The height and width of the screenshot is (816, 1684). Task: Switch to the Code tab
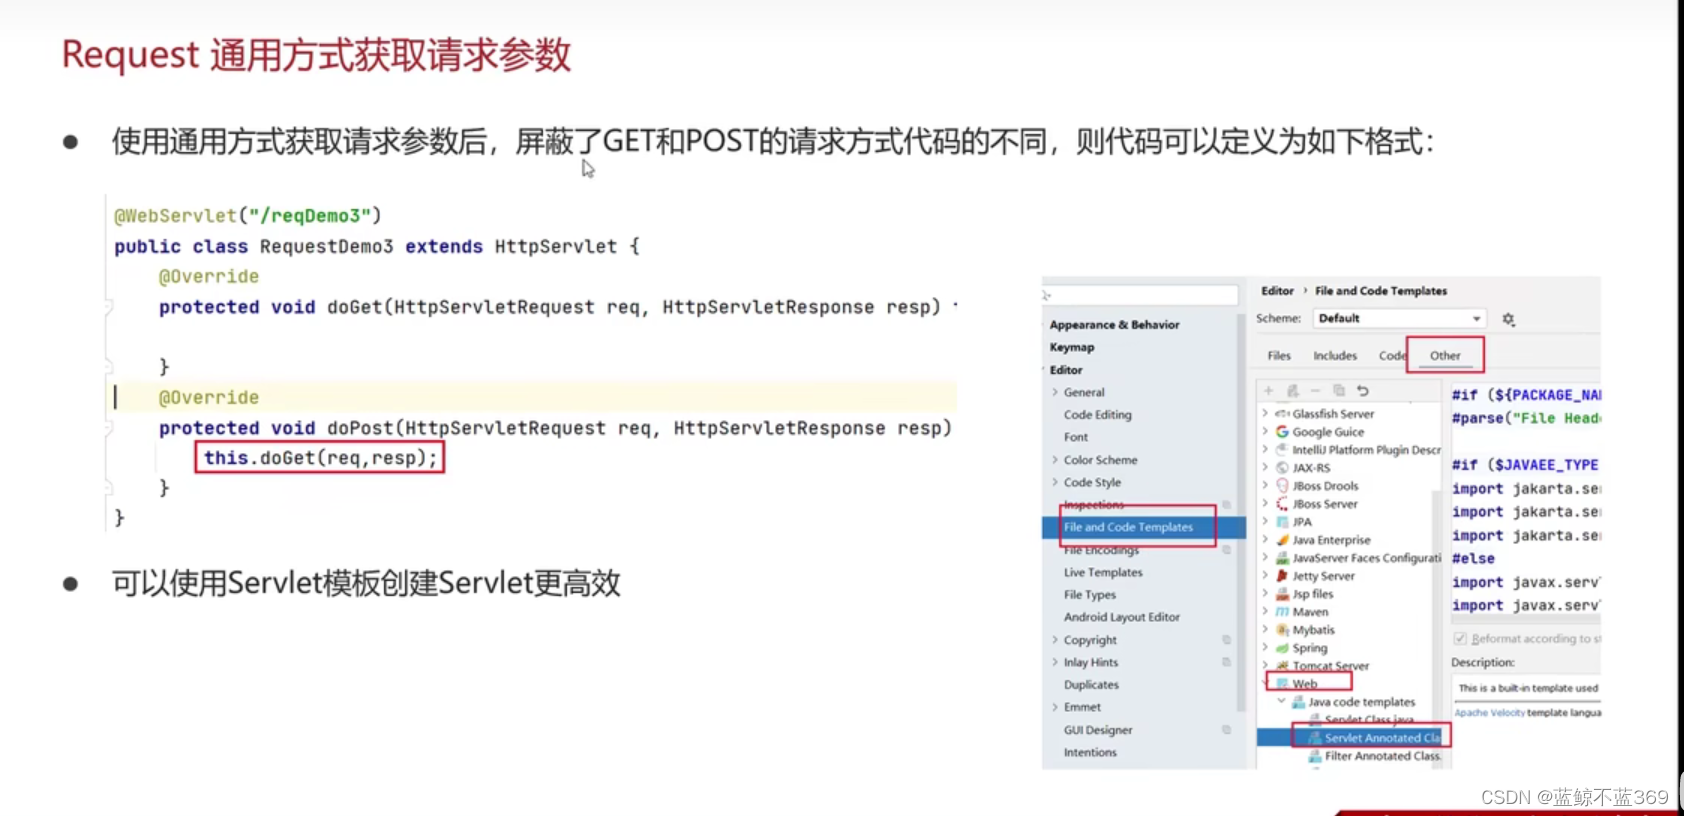[x=1392, y=356]
